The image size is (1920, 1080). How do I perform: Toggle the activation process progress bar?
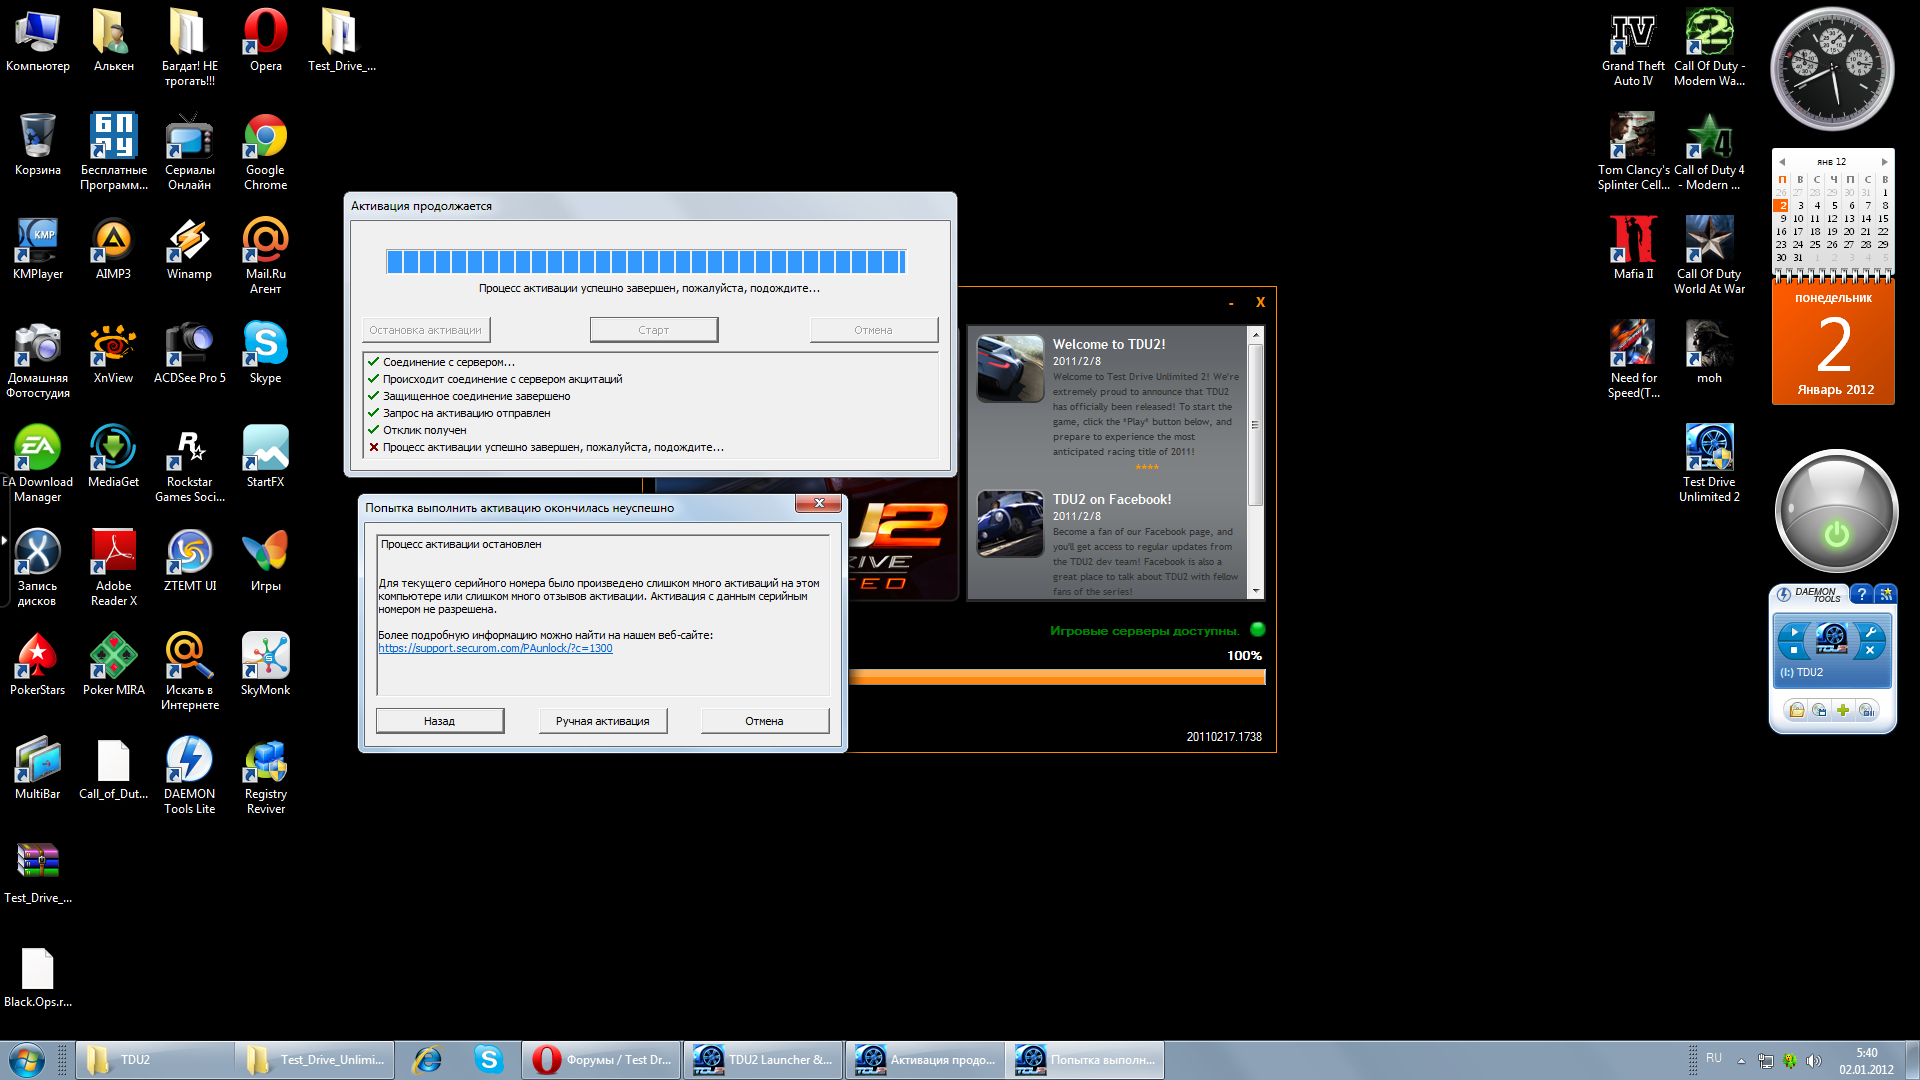tap(647, 260)
